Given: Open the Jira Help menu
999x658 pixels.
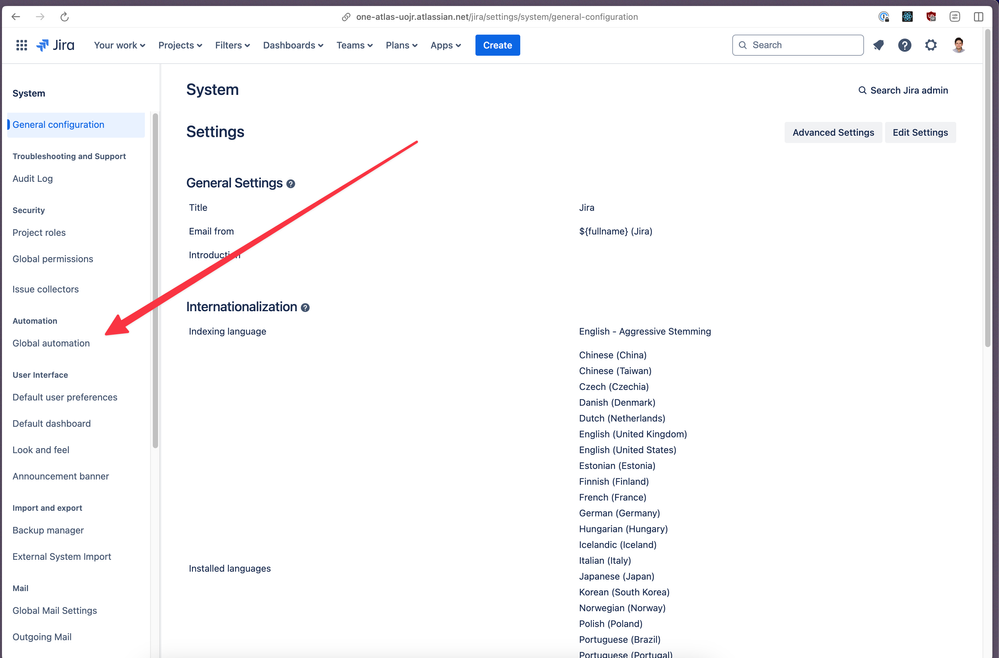Looking at the screenshot, I should (x=905, y=45).
